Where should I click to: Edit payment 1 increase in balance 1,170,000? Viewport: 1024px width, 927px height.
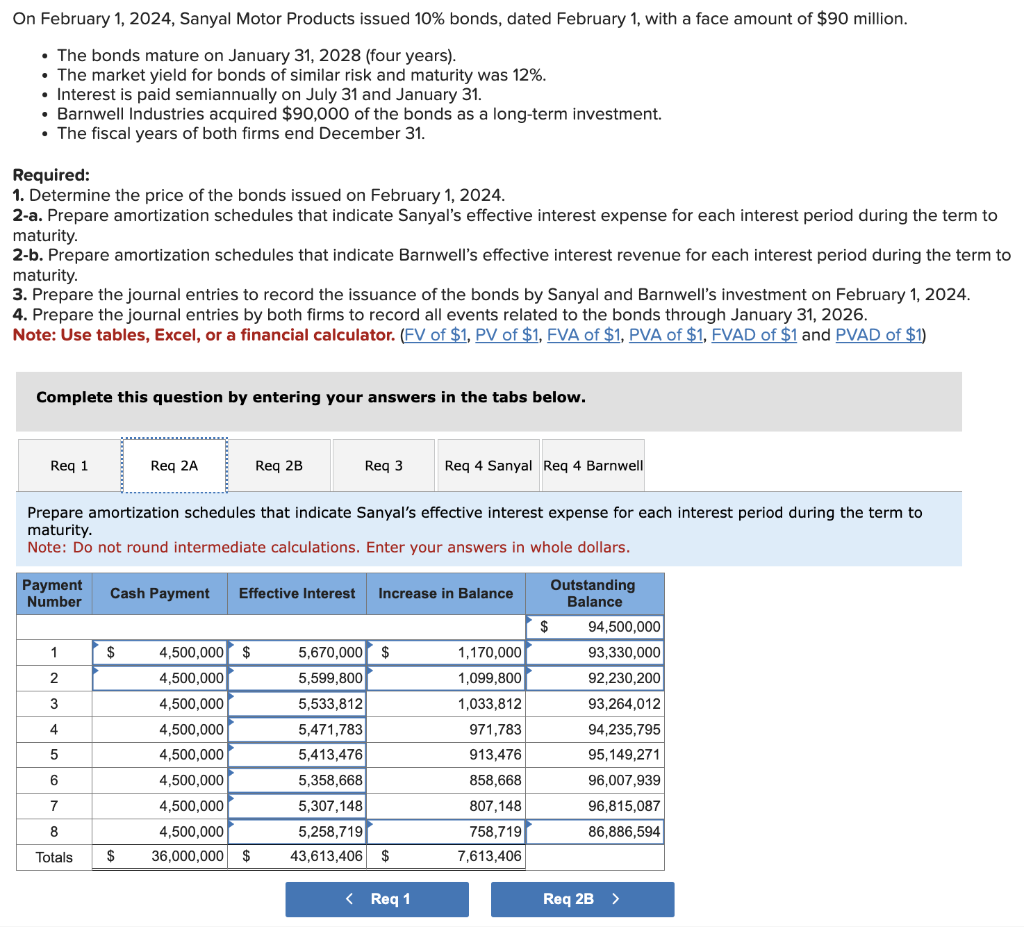[446, 652]
